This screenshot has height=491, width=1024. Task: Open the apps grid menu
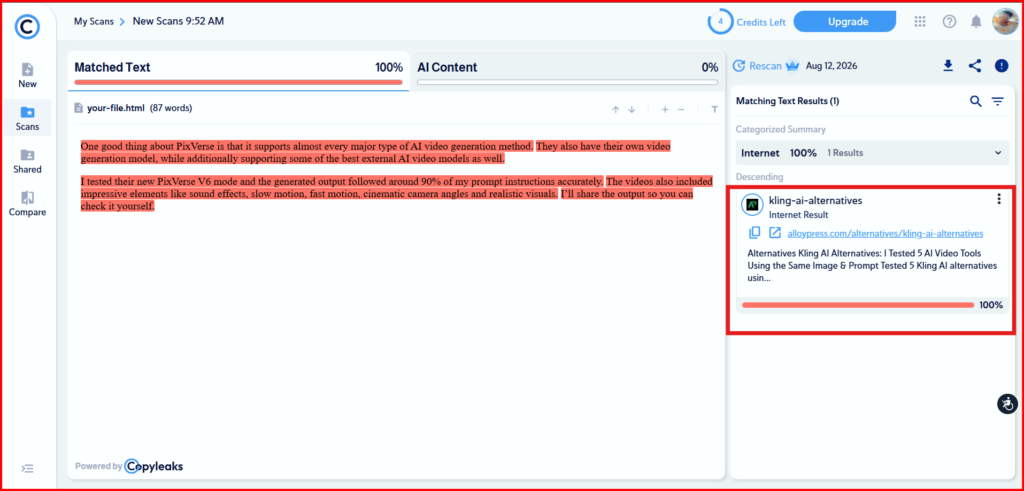click(920, 22)
